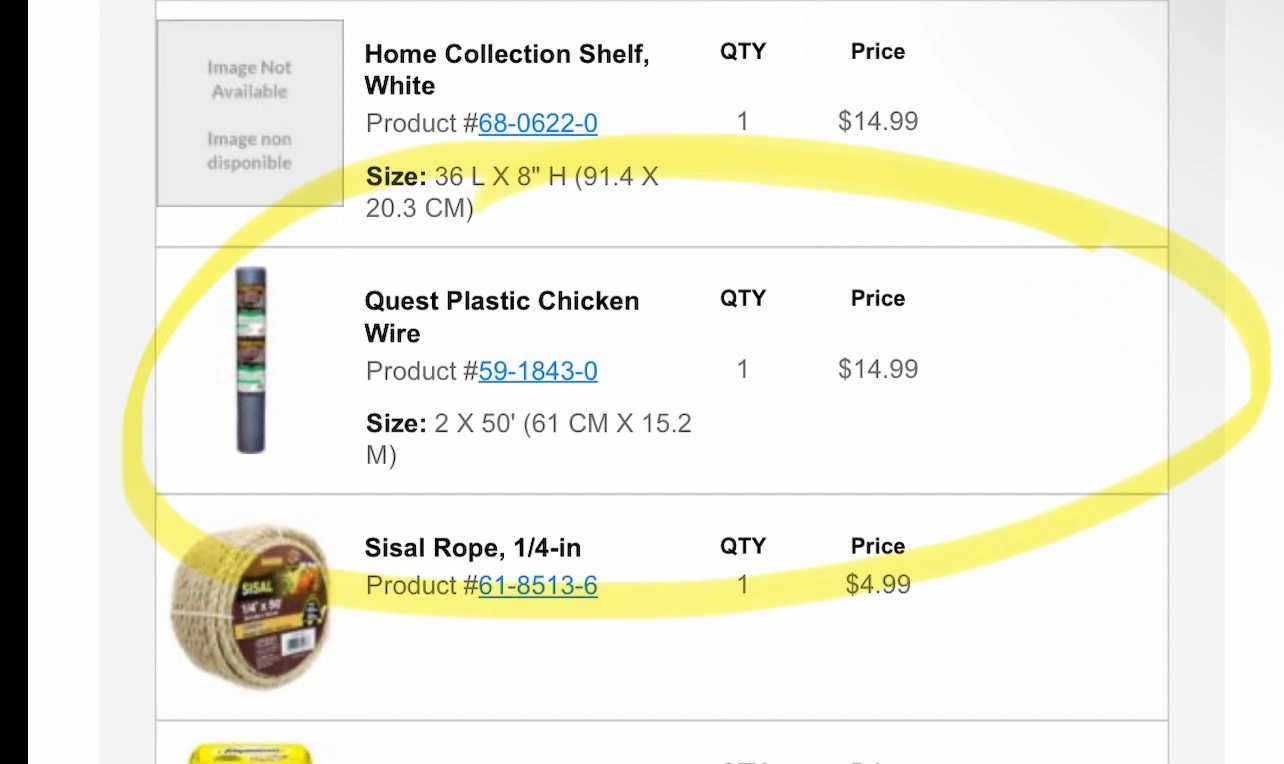Click the chicken wire roll product image

click(250, 360)
